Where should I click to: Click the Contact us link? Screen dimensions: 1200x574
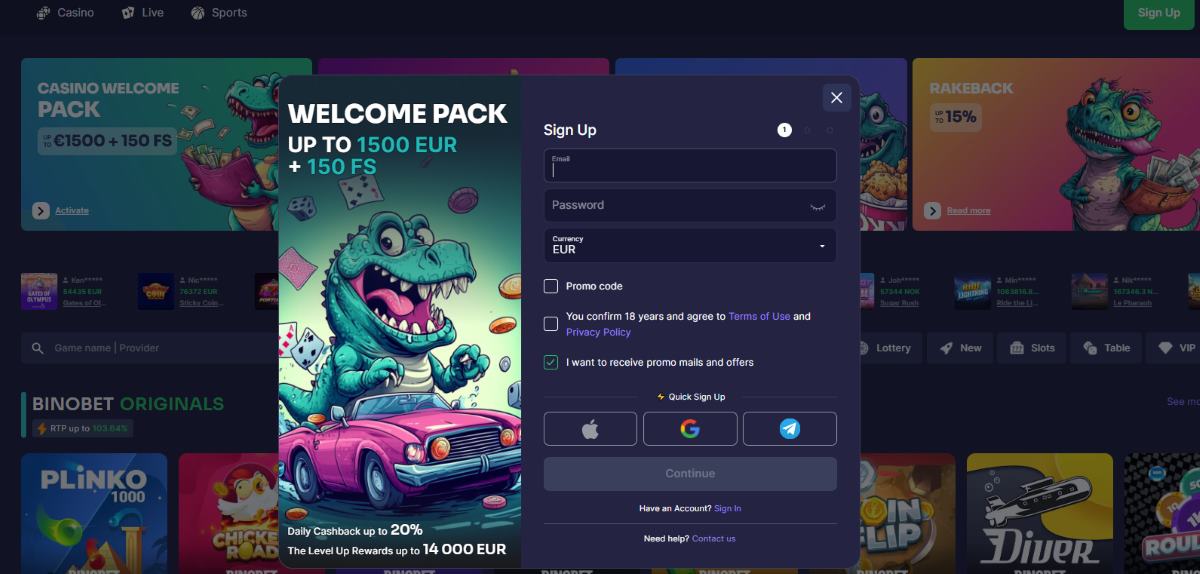[713, 538]
